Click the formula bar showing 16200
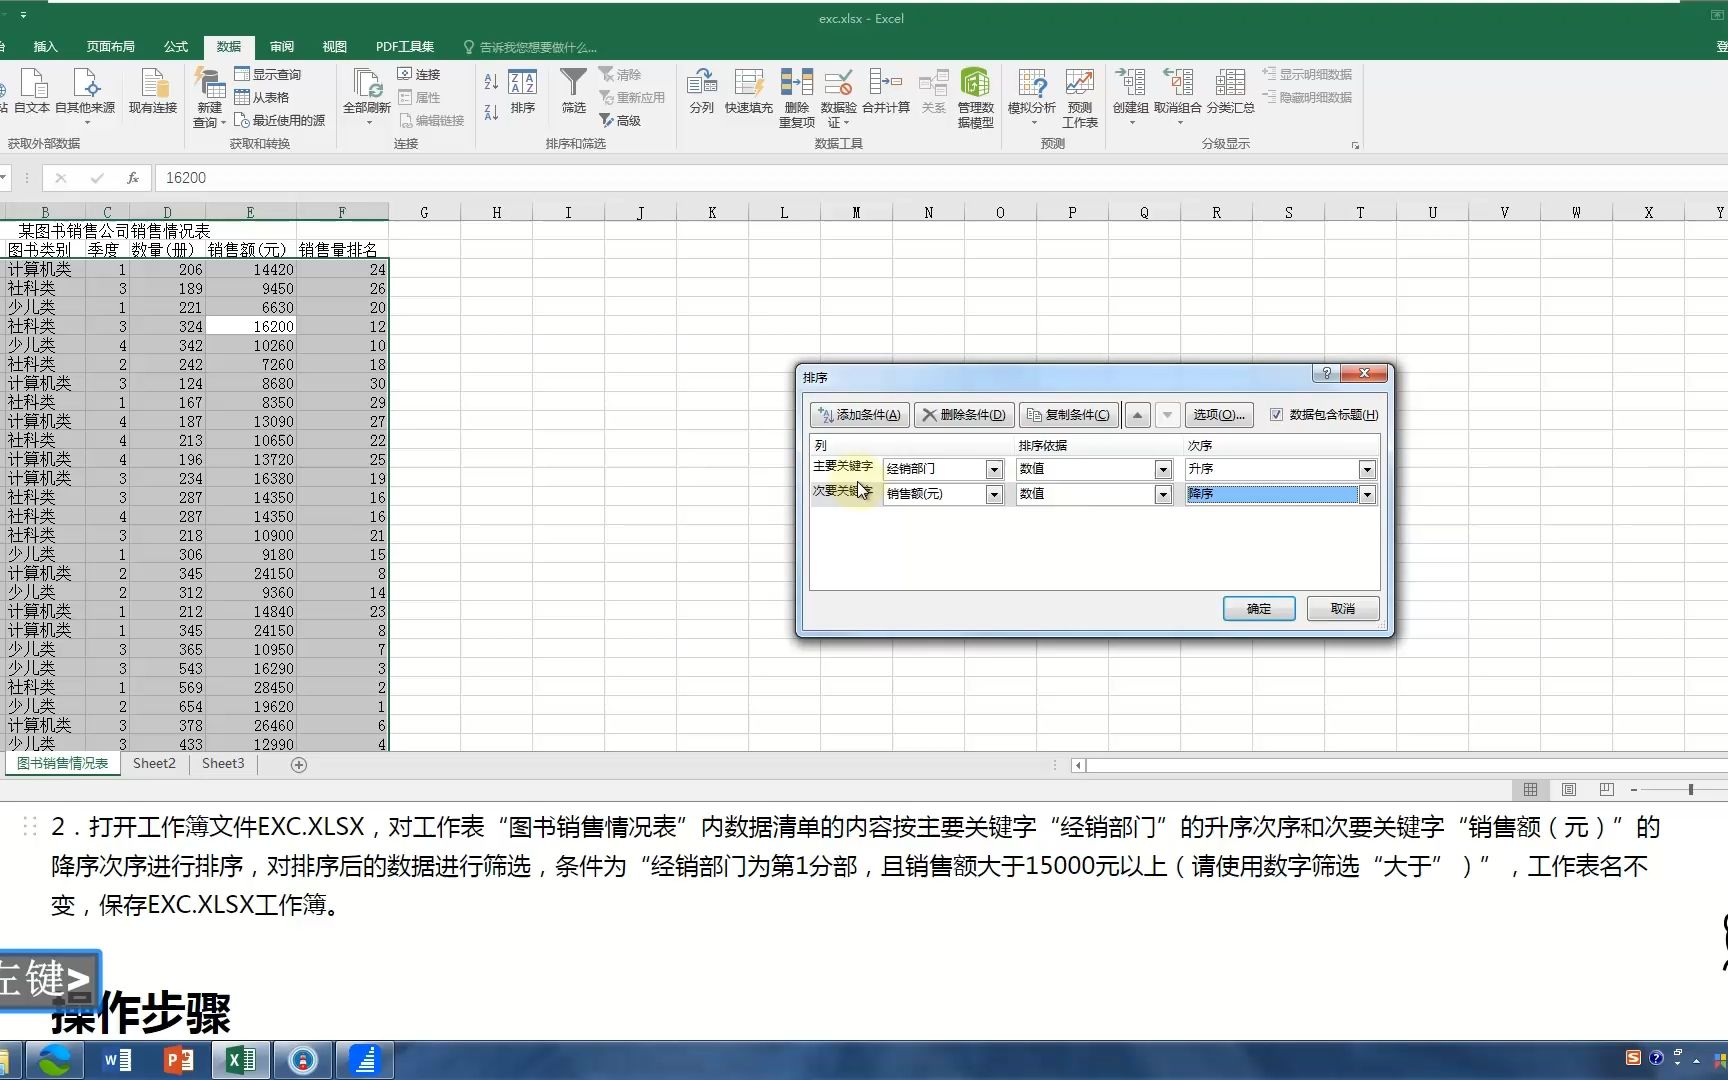Image resolution: width=1728 pixels, height=1080 pixels. point(940,178)
